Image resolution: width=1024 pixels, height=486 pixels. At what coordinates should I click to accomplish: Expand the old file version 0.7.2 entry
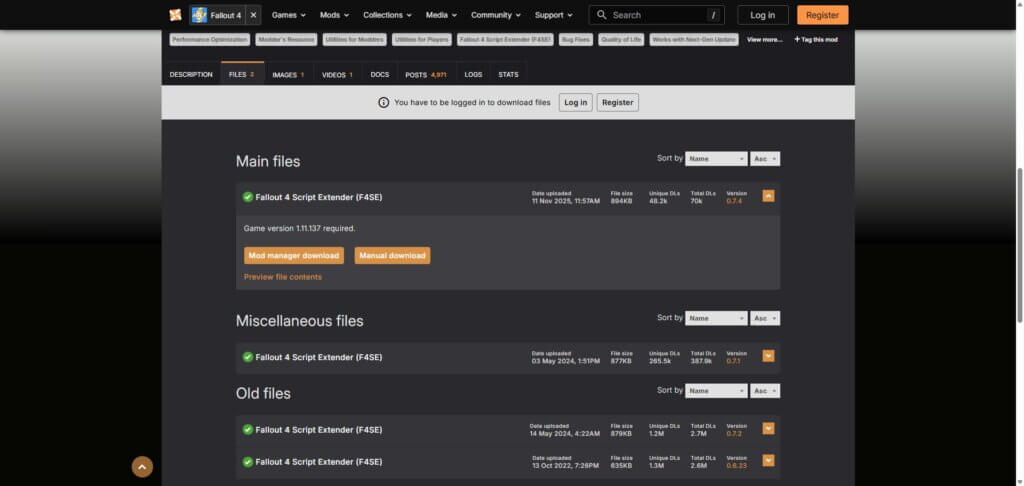pos(768,429)
